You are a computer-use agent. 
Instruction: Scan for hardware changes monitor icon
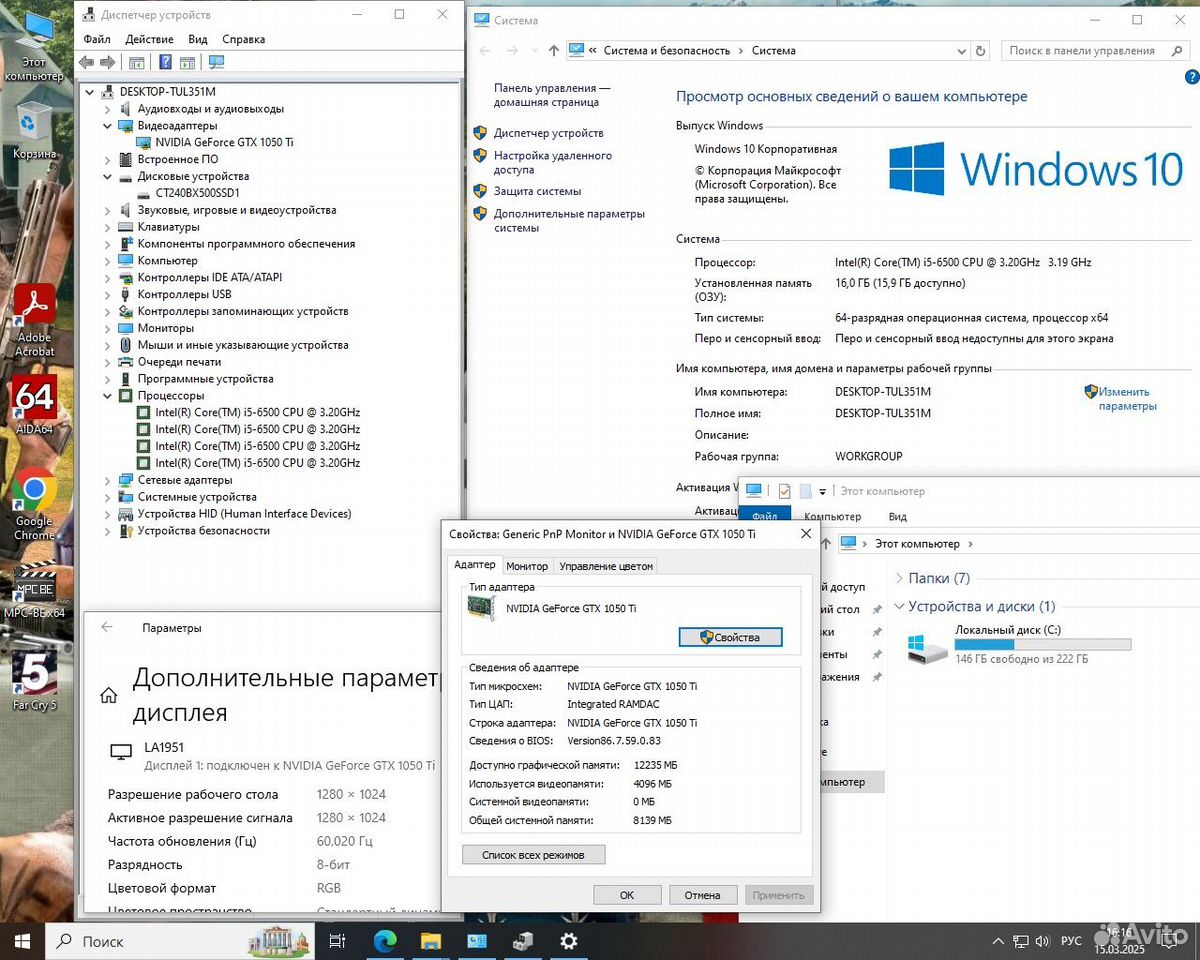click(216, 62)
